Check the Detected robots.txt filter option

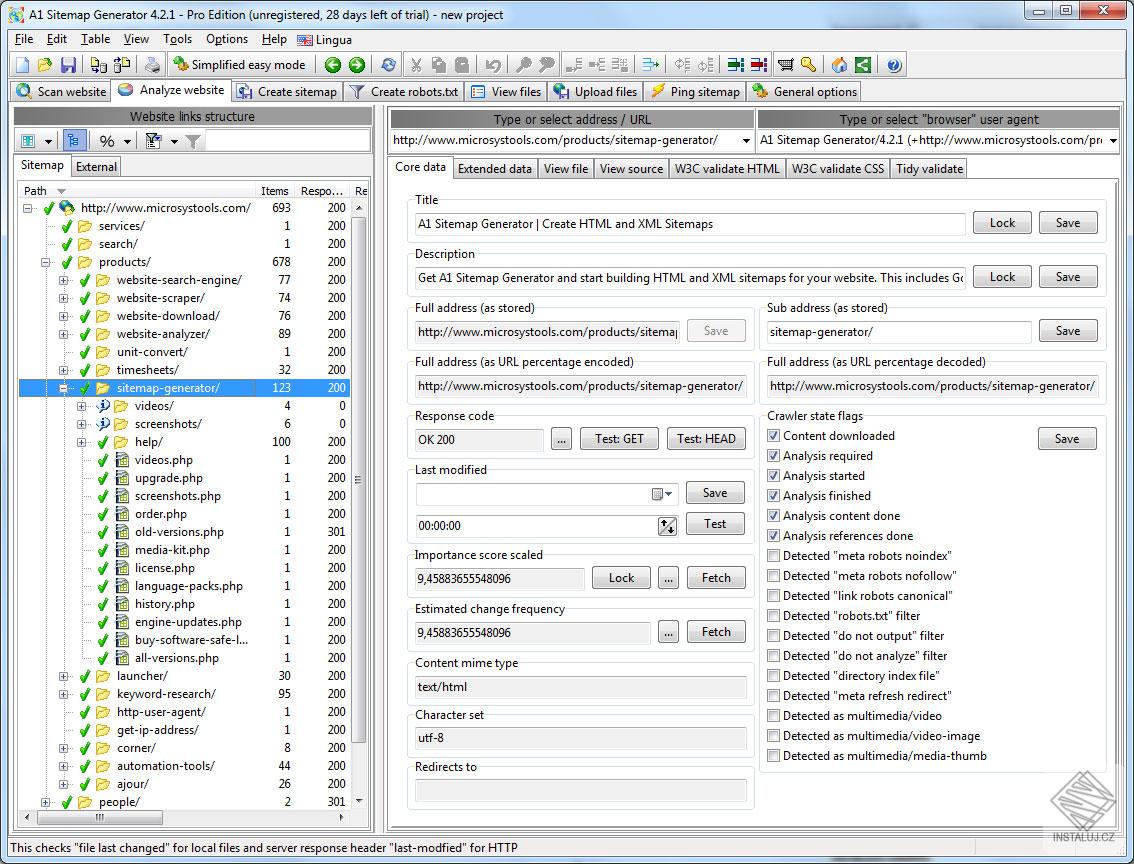click(x=773, y=616)
